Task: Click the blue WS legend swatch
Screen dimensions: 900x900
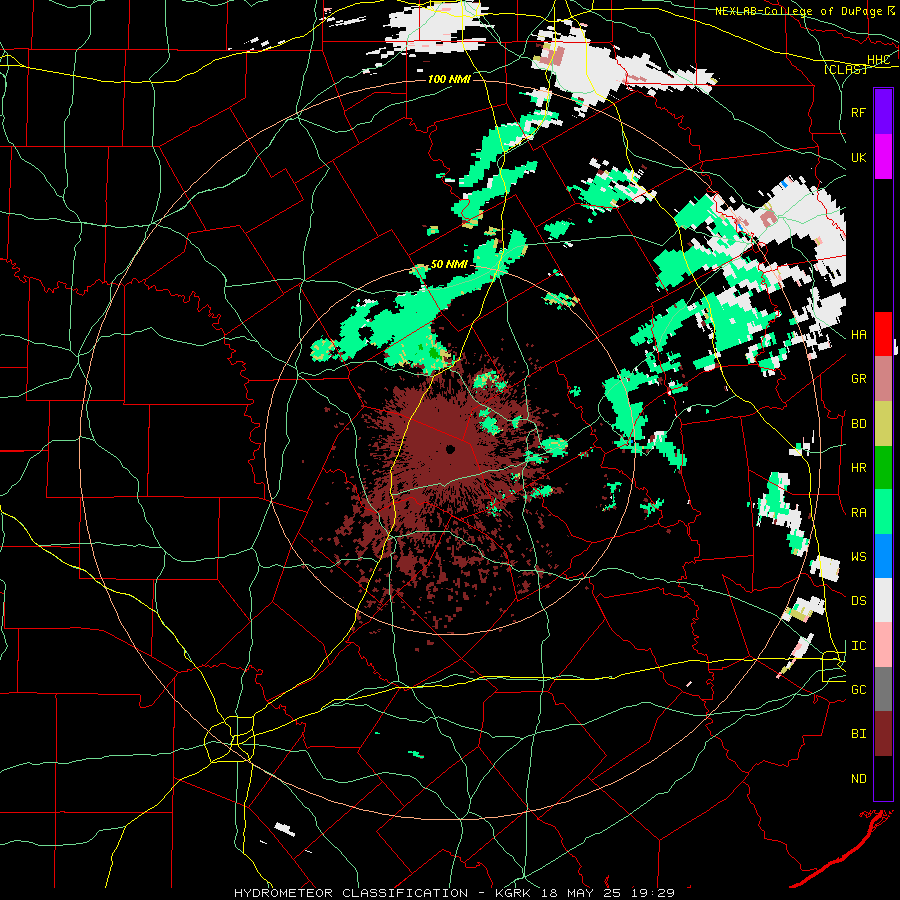Action: (x=883, y=556)
